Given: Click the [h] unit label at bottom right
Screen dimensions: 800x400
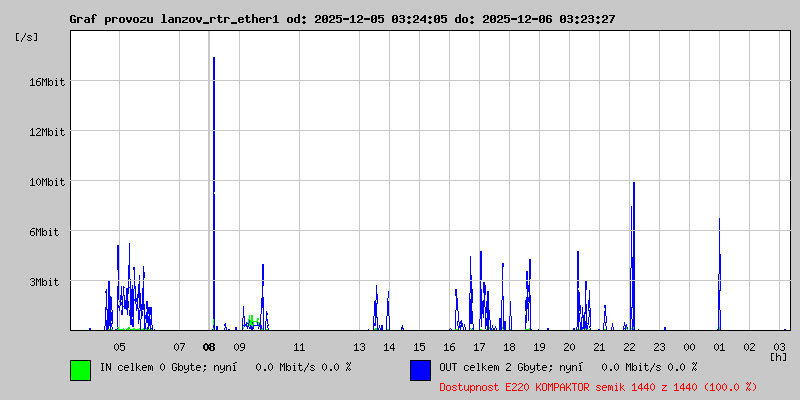Looking at the screenshot, I should tap(777, 357).
